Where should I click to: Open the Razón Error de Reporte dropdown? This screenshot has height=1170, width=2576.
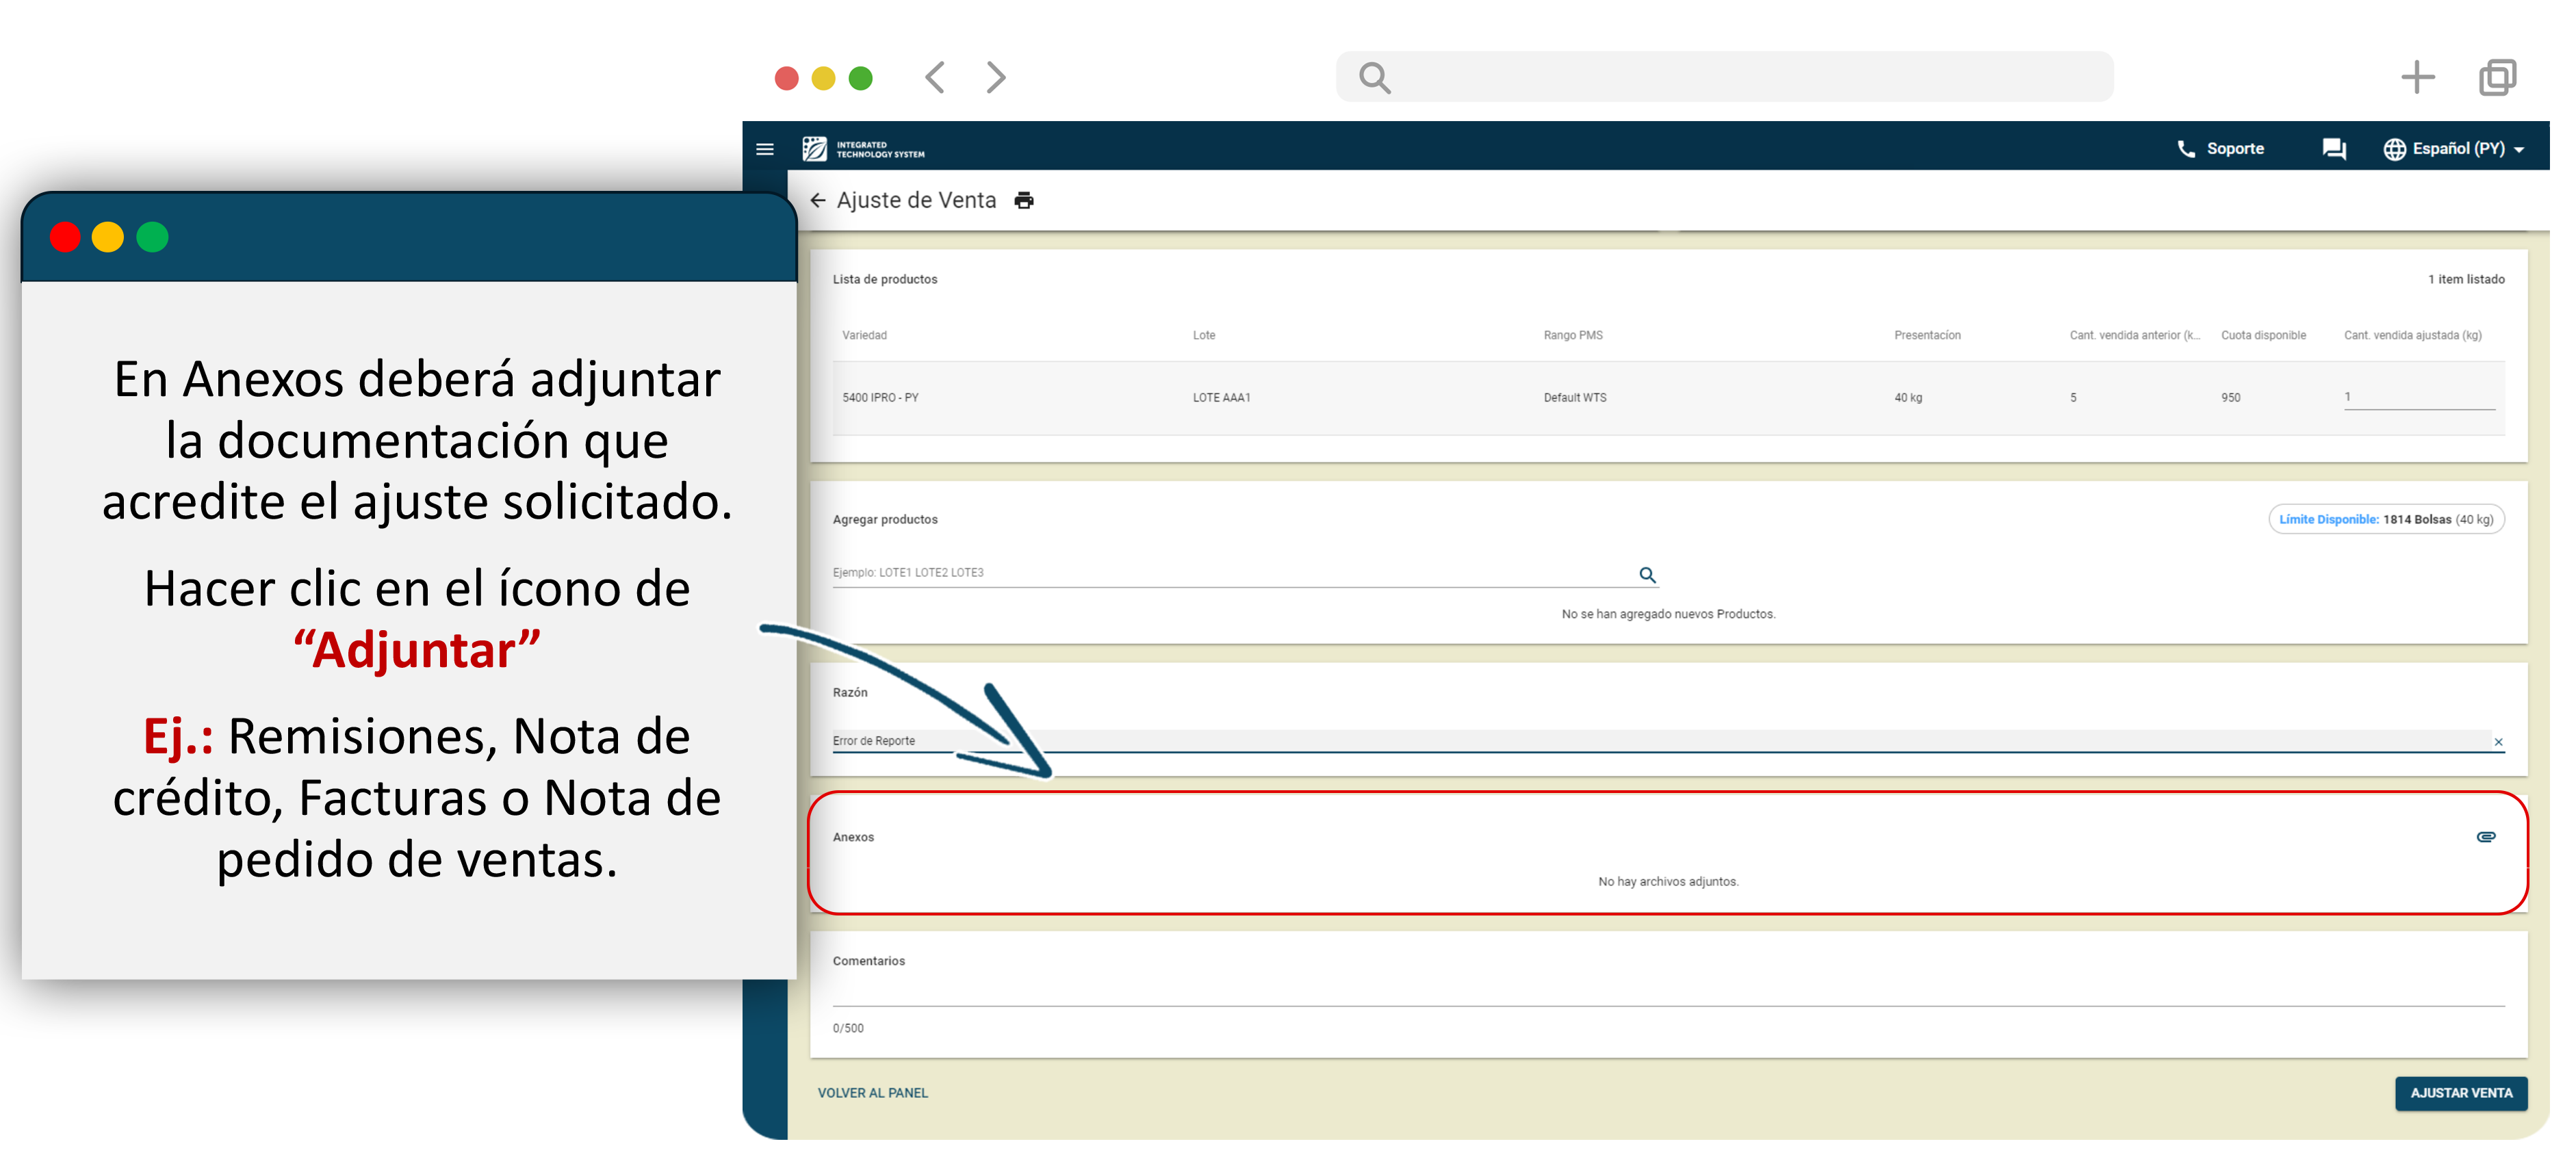coord(1600,741)
